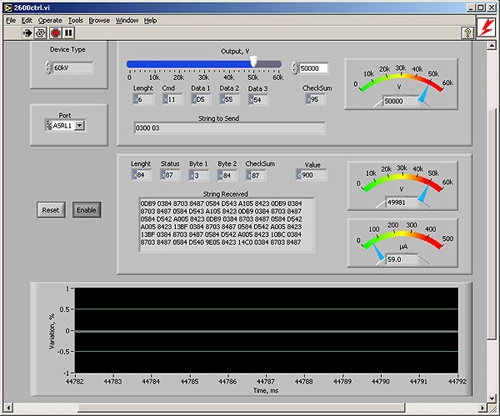
Task: Click the String to Send field
Action: click(x=230, y=128)
